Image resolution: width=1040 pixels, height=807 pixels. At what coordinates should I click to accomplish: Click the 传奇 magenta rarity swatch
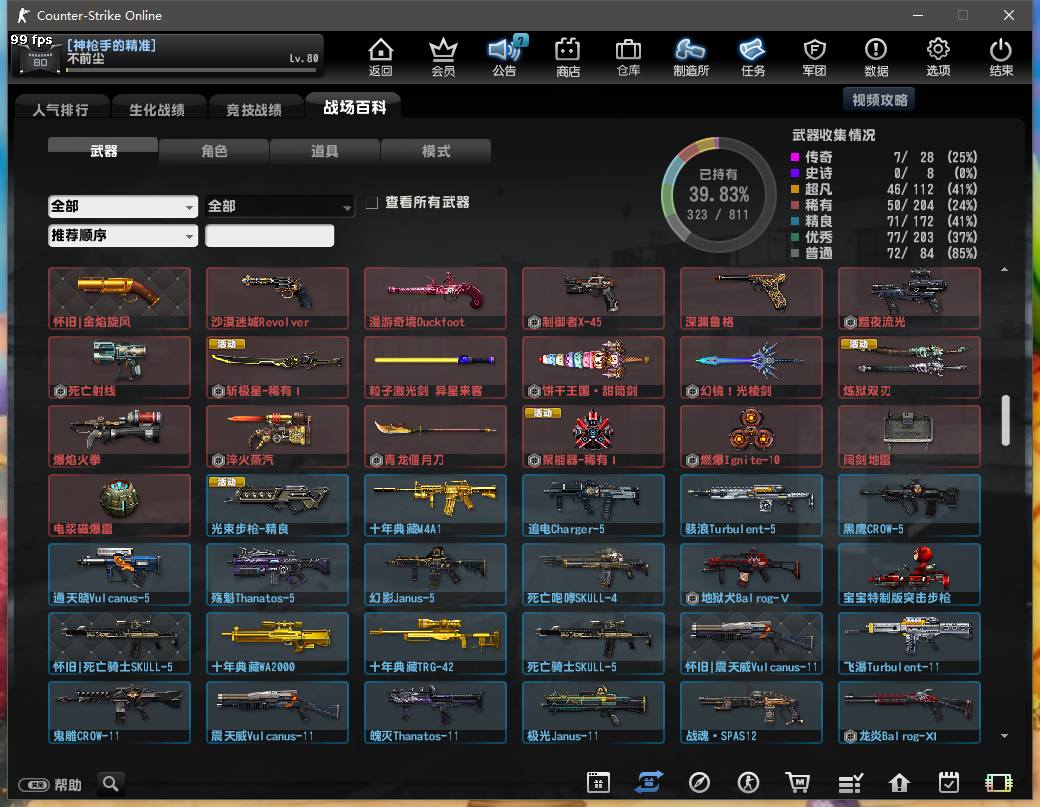(795, 157)
